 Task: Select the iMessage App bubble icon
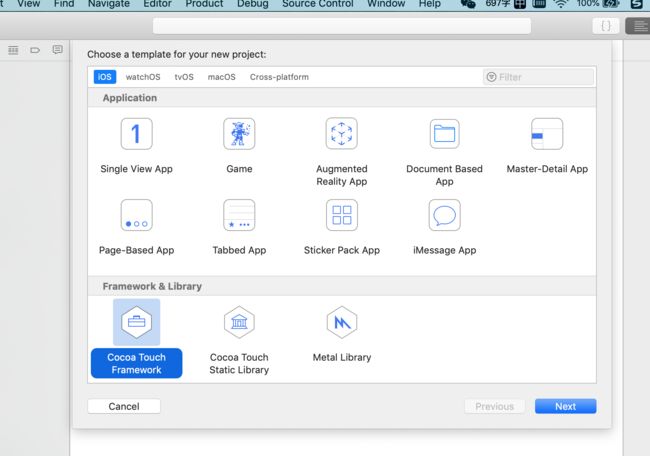(444, 215)
